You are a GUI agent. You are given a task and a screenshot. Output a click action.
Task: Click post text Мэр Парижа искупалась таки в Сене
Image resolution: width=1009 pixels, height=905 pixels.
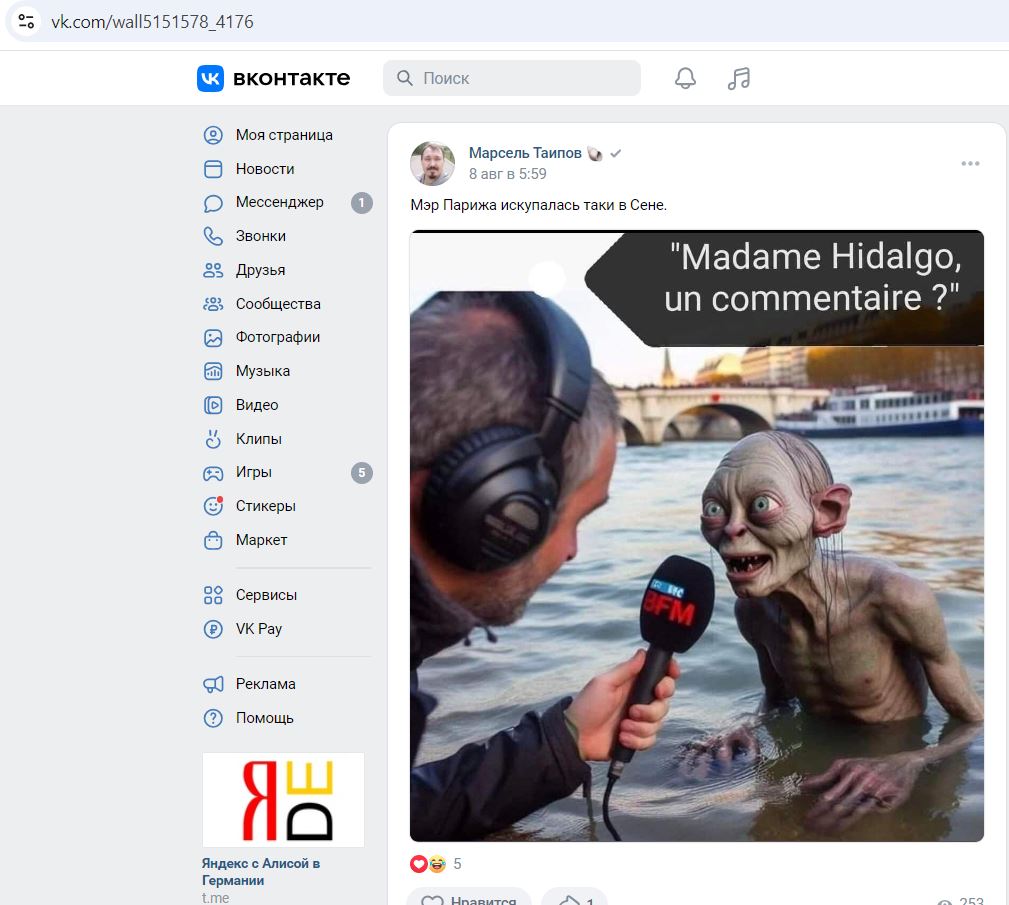[539, 205]
